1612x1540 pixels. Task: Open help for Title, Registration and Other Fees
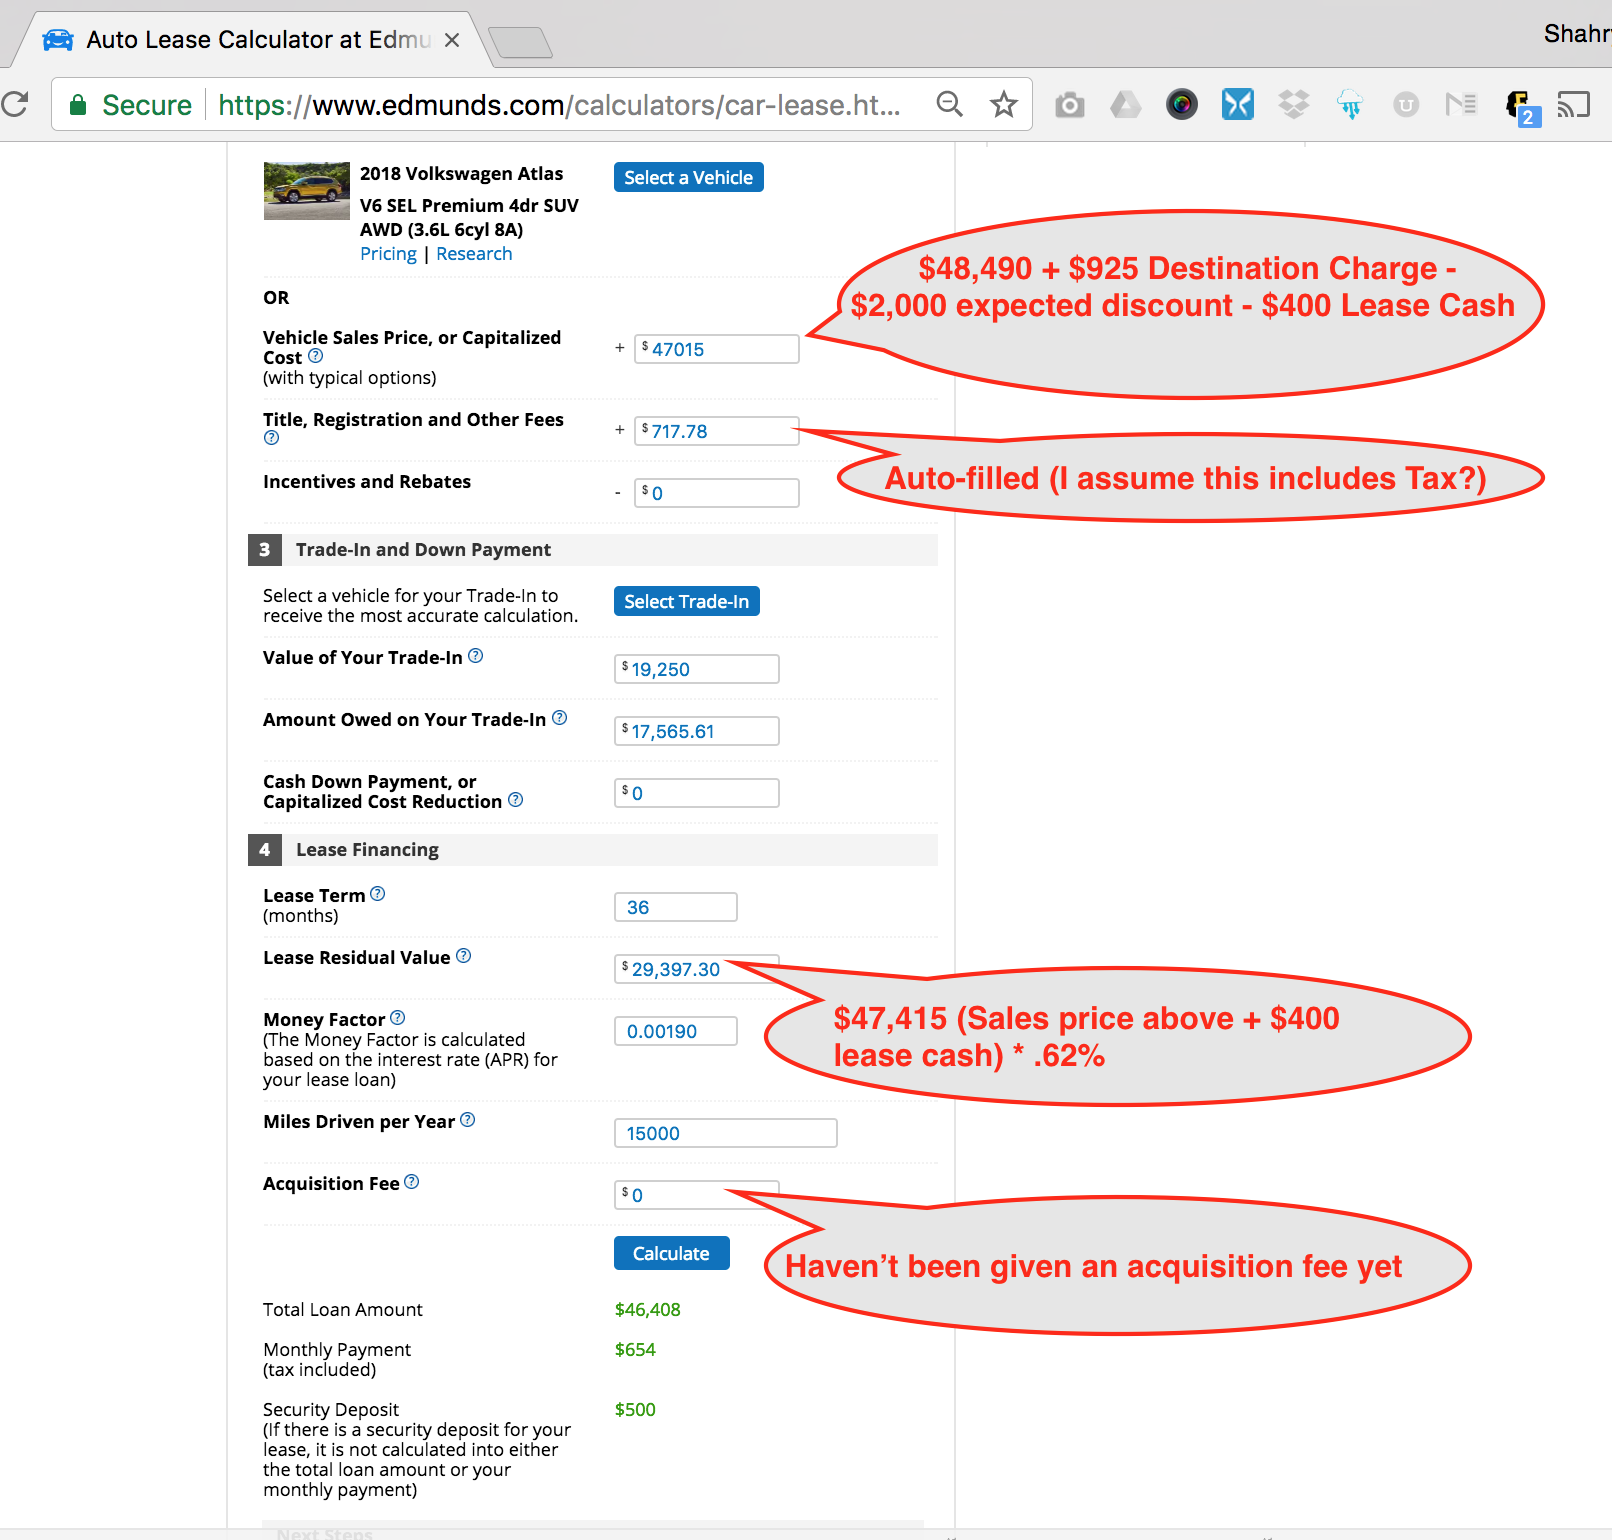(271, 438)
